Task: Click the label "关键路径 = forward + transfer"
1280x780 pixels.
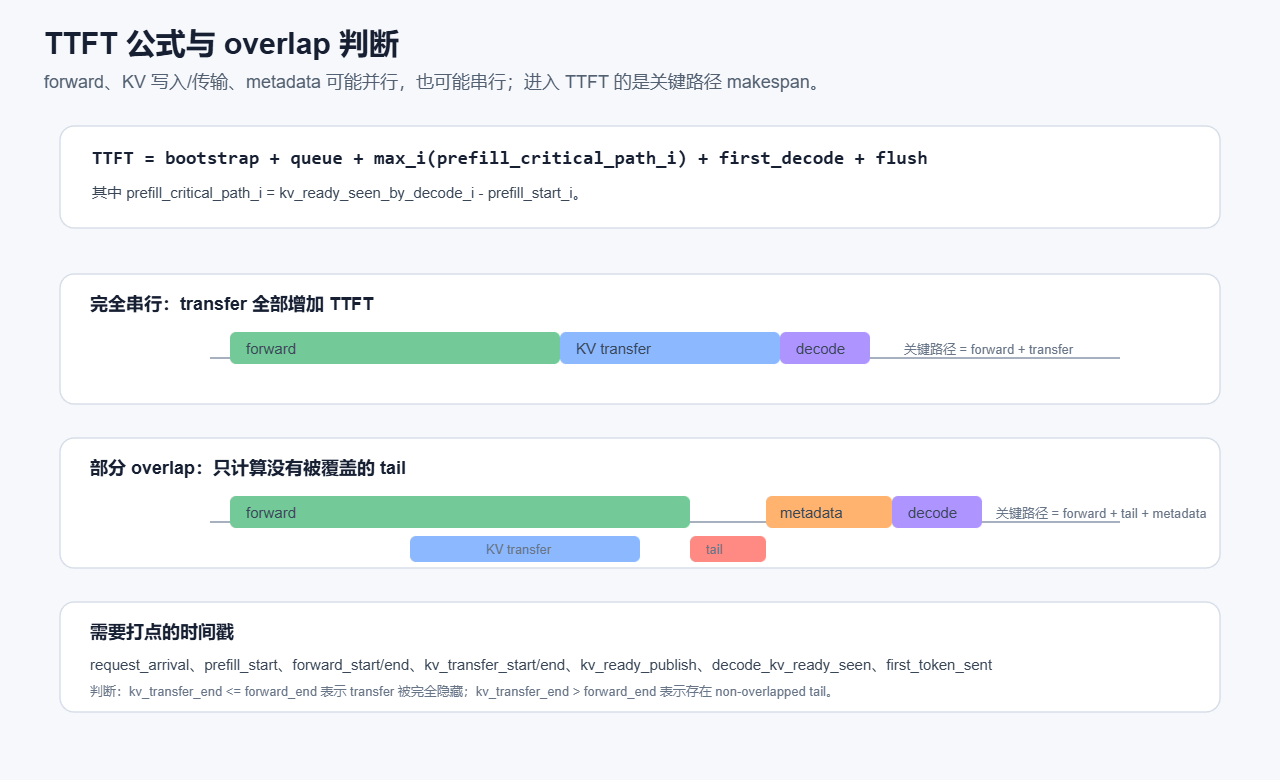Action: click(988, 349)
